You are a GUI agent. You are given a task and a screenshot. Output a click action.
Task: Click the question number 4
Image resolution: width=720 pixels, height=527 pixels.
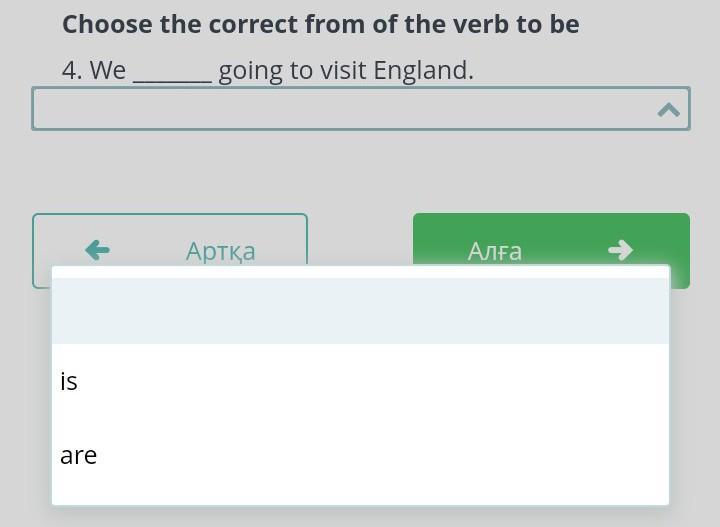click(71, 70)
